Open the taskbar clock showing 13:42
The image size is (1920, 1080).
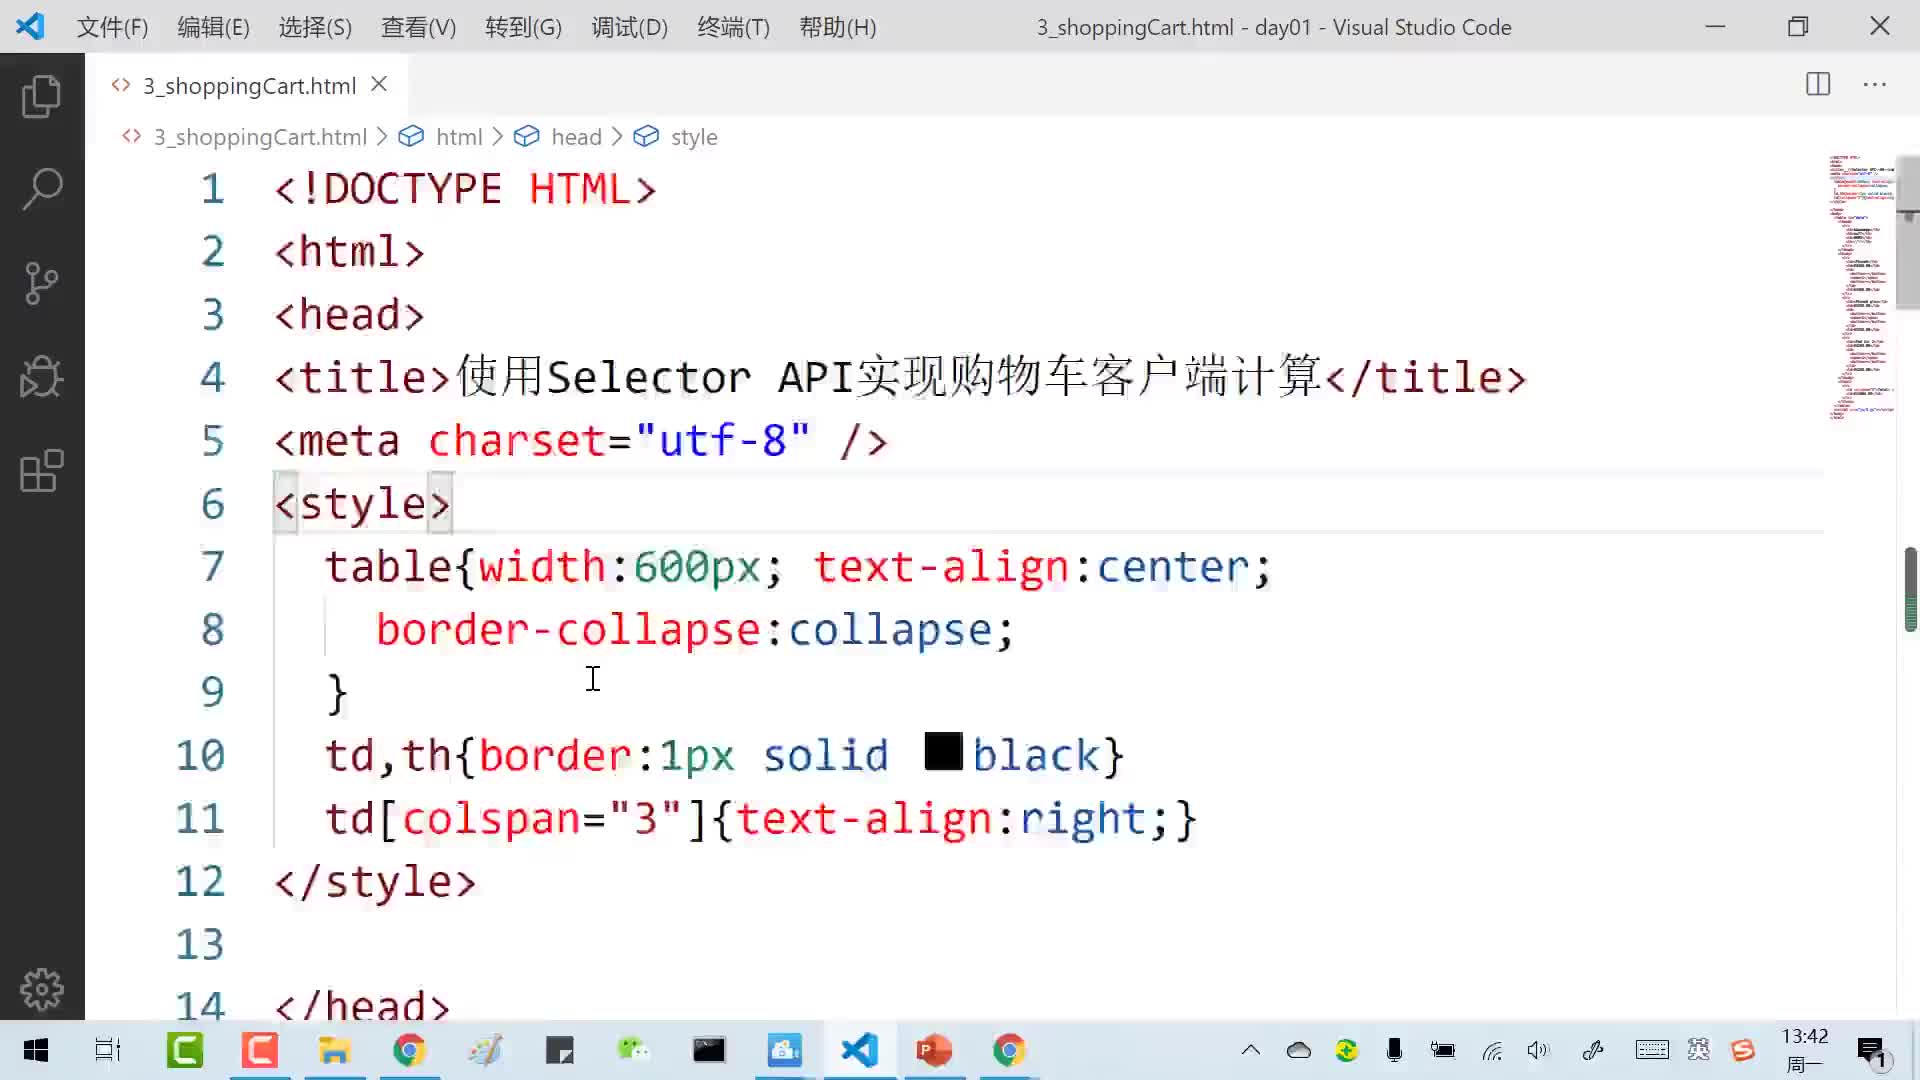[x=1805, y=1050]
